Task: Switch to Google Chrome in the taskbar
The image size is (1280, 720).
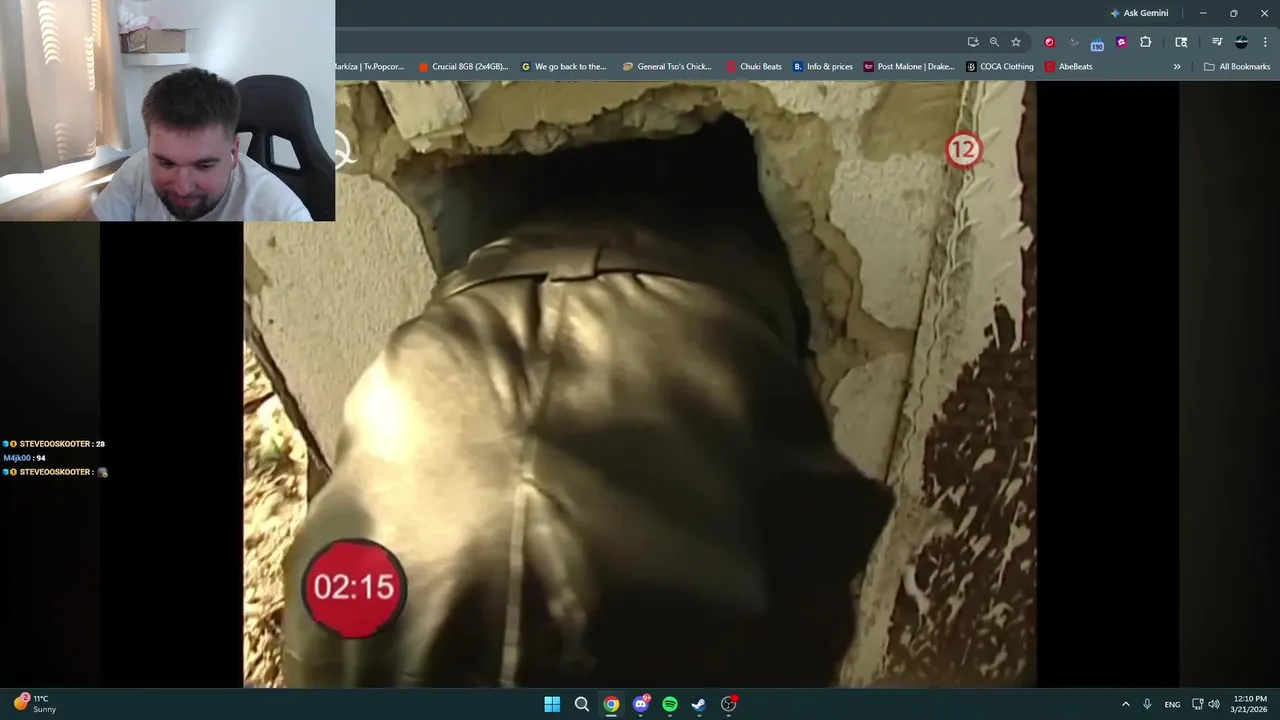Action: coord(611,704)
